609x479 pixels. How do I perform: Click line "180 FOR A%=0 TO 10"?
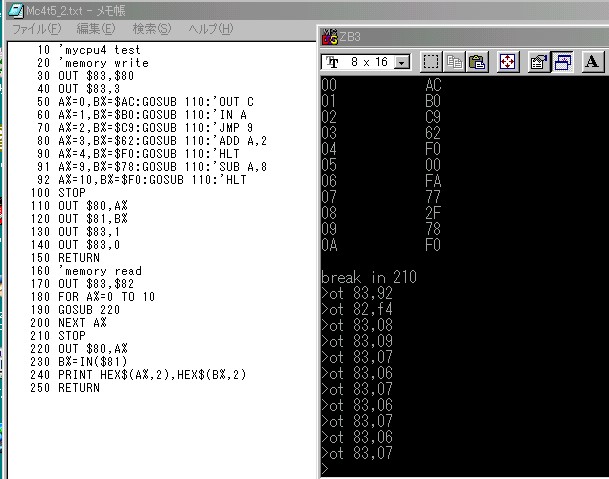pos(93,297)
